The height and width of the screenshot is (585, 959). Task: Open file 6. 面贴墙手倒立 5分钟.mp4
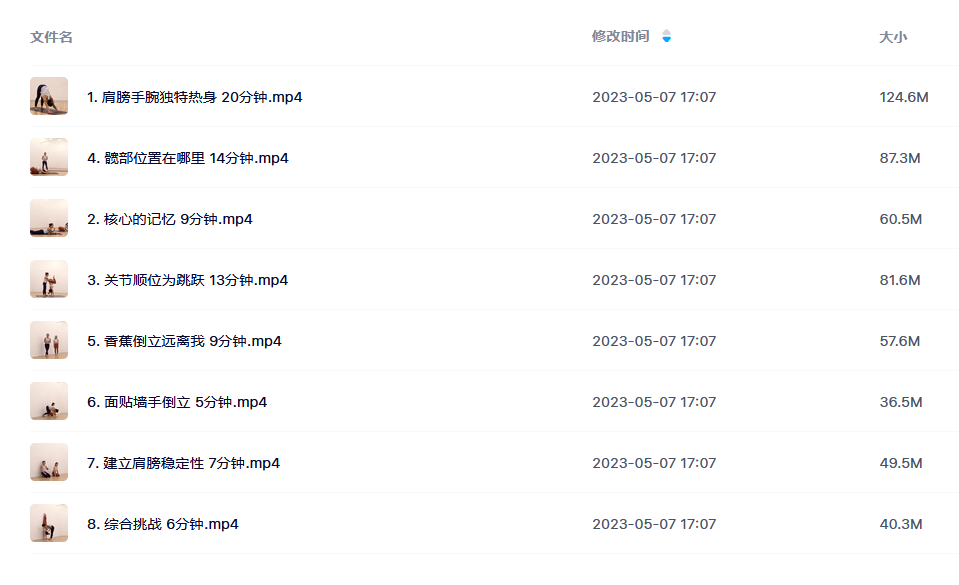(177, 402)
